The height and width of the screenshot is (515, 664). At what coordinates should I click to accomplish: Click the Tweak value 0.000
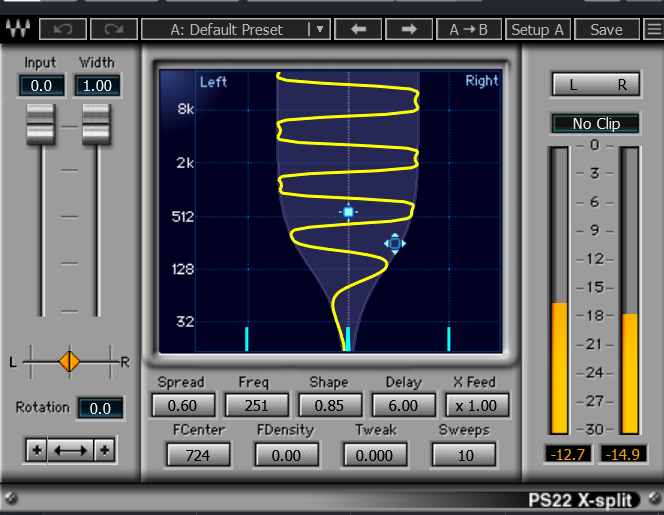click(x=375, y=455)
